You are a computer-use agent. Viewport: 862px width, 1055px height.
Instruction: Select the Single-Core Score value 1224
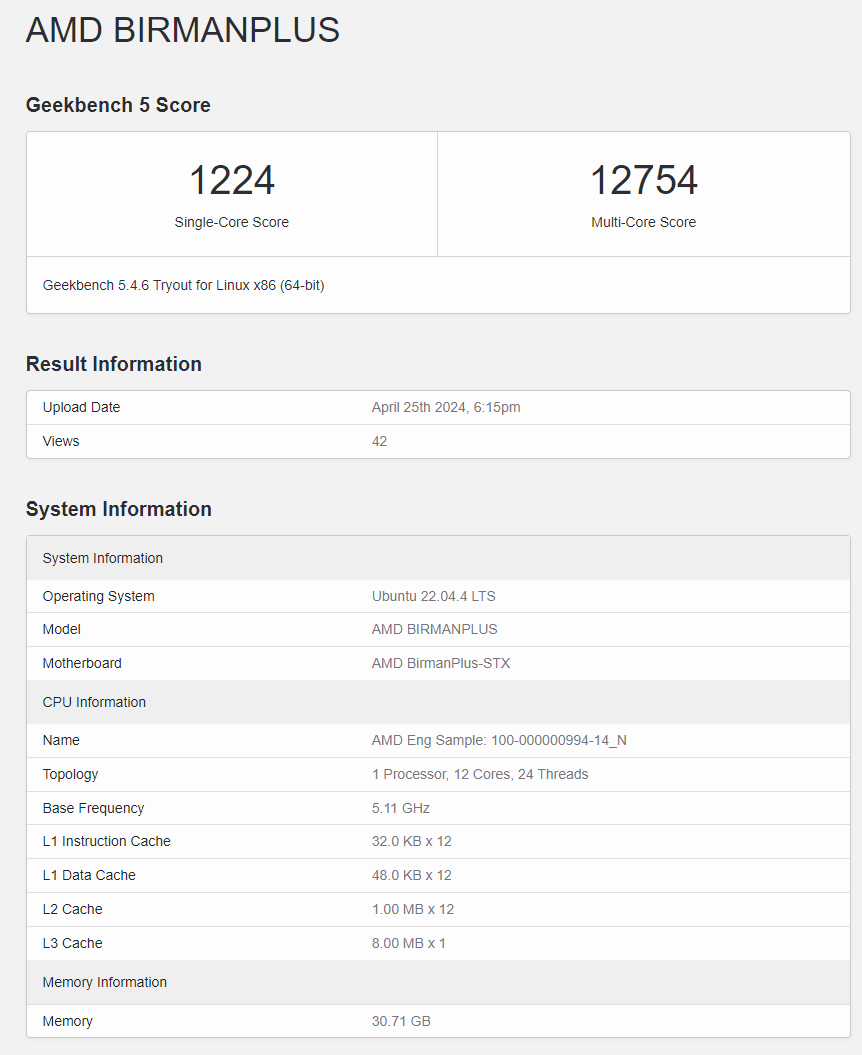pyautogui.click(x=232, y=180)
